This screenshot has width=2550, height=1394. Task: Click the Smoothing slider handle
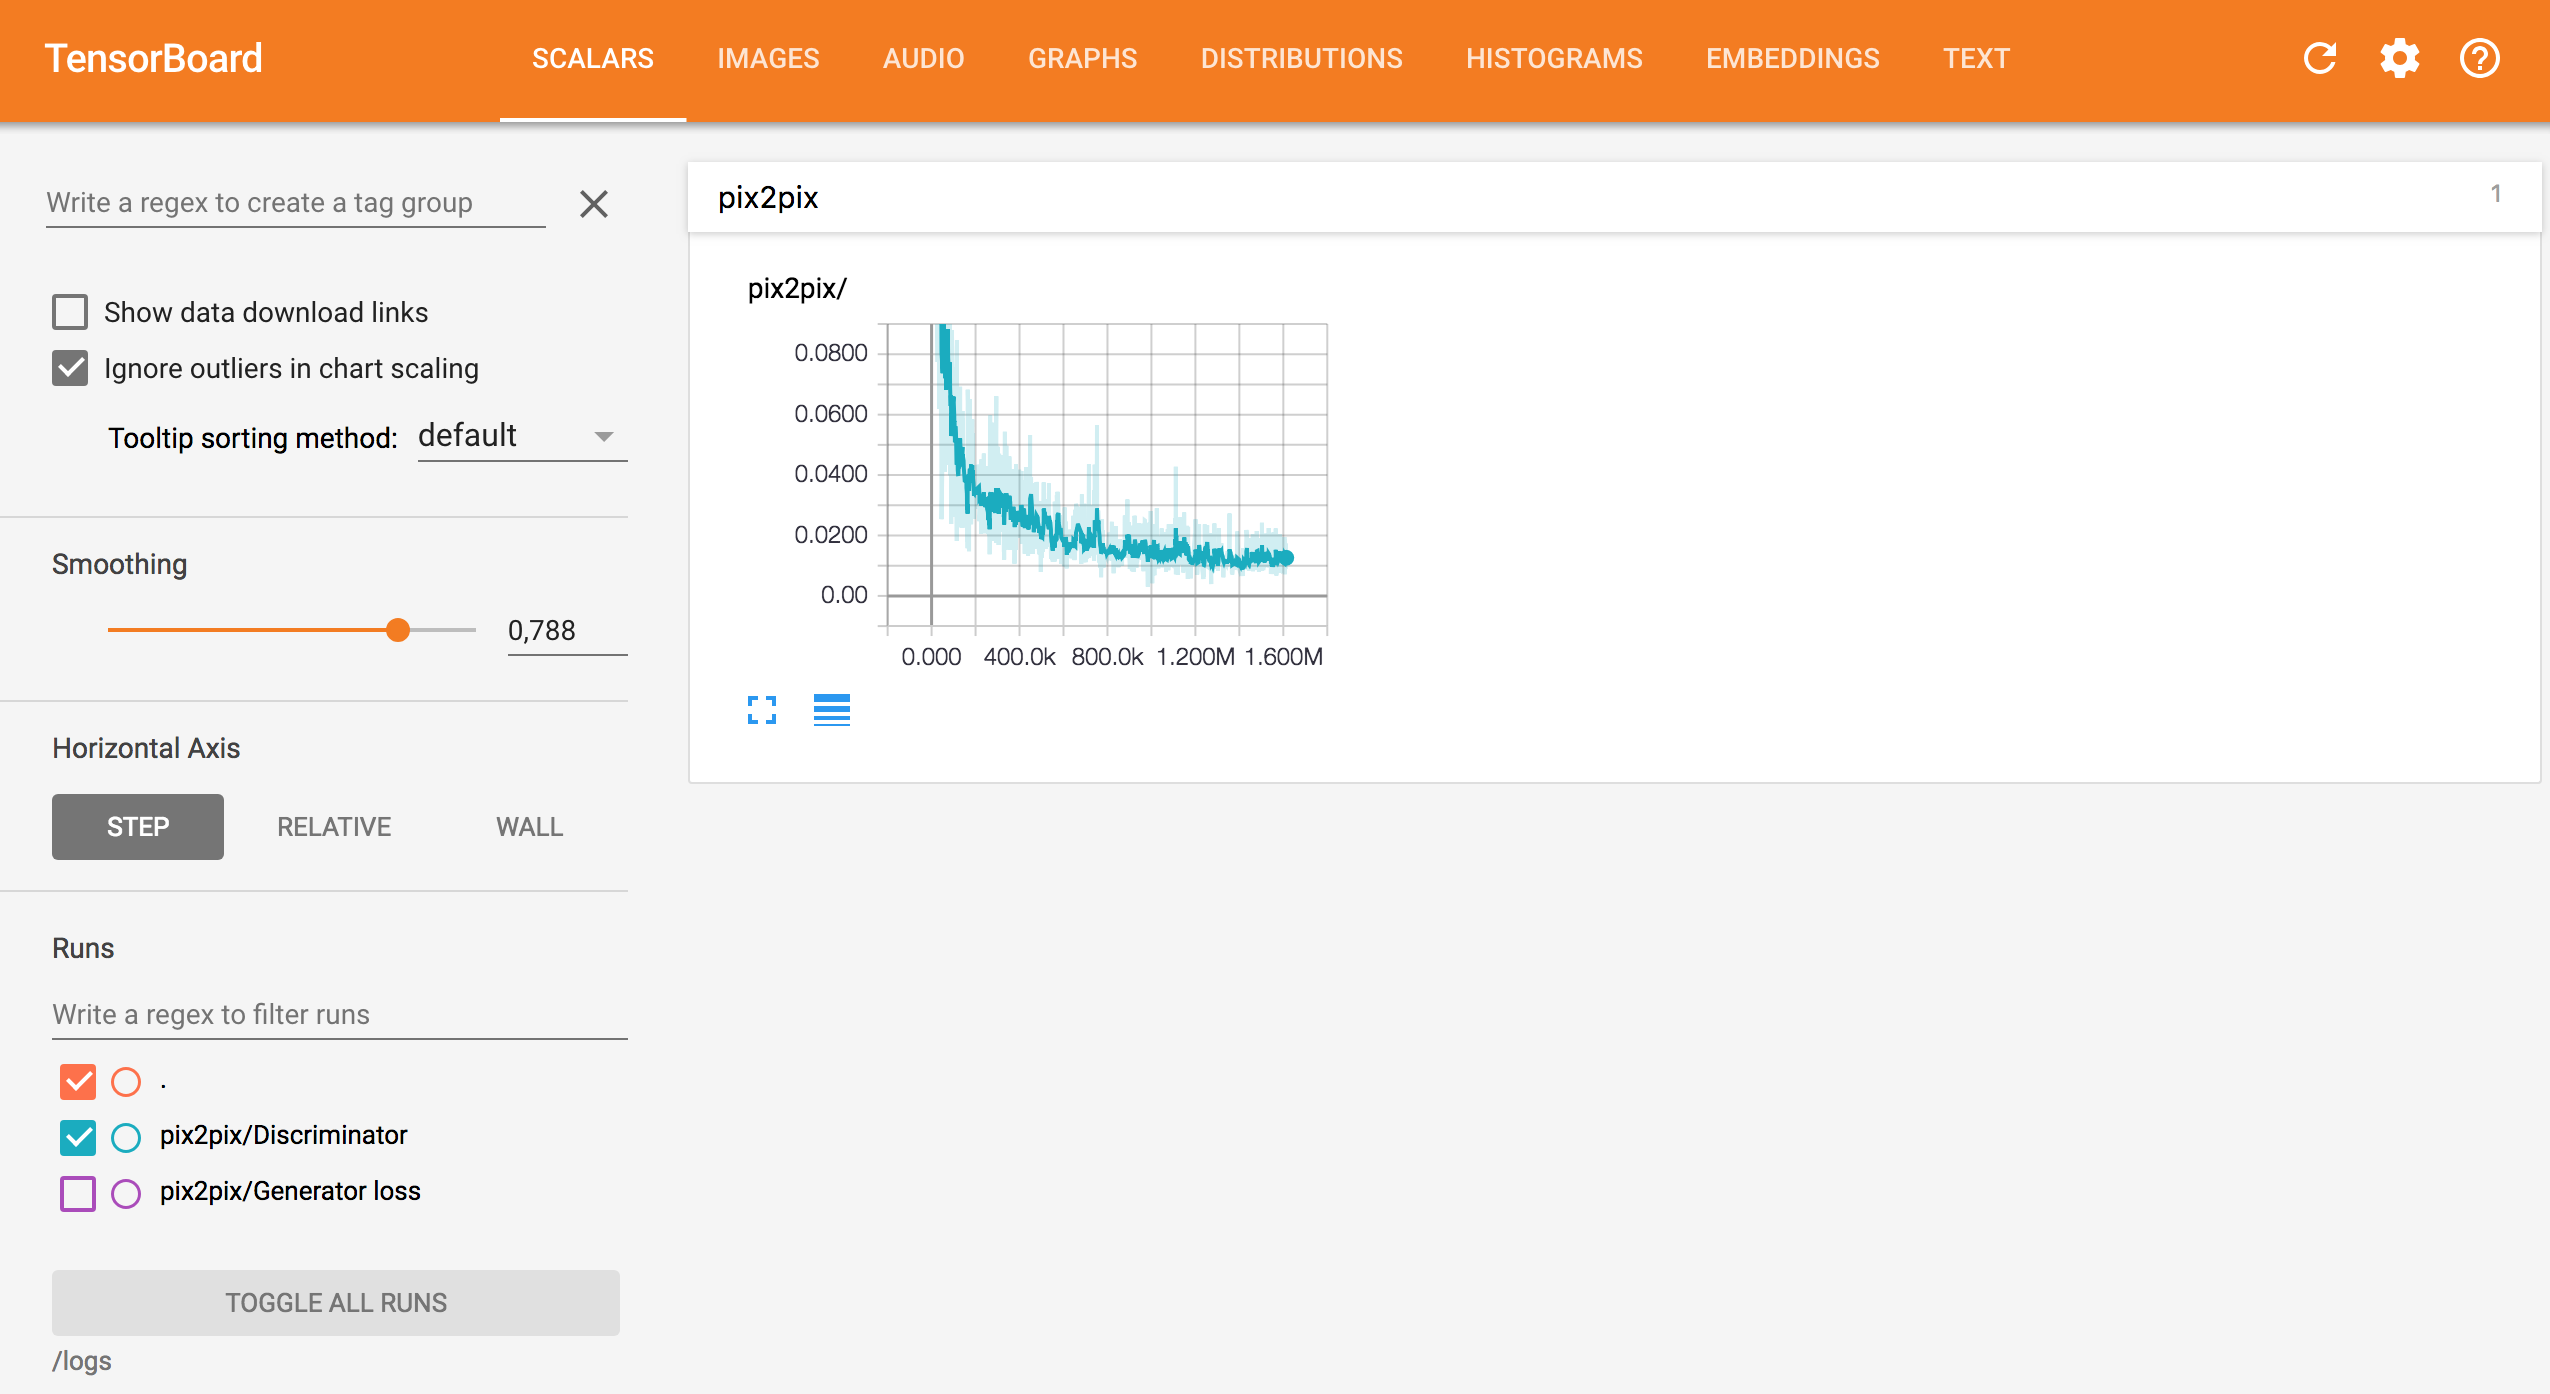coord(398,630)
